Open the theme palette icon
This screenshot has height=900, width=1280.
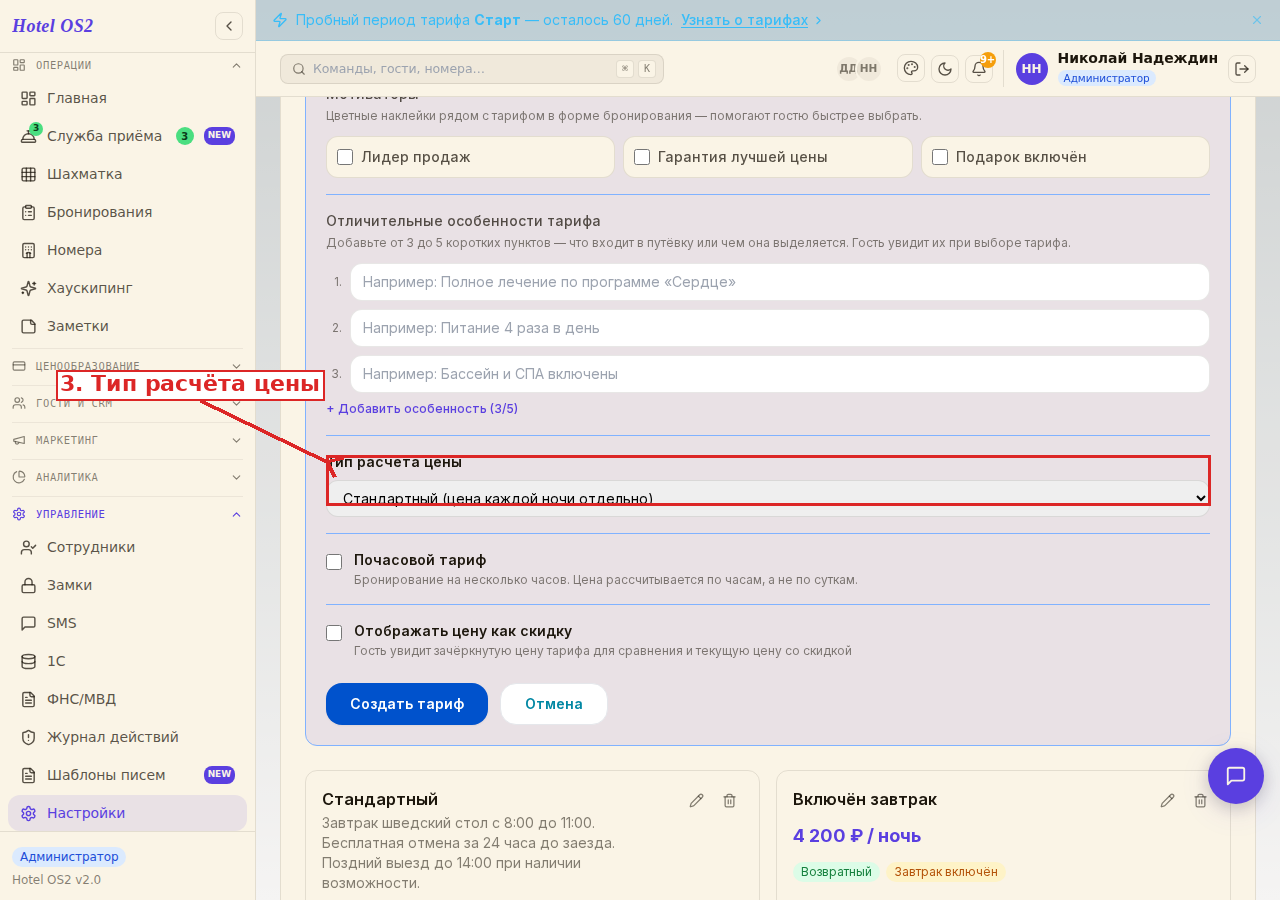(x=911, y=68)
